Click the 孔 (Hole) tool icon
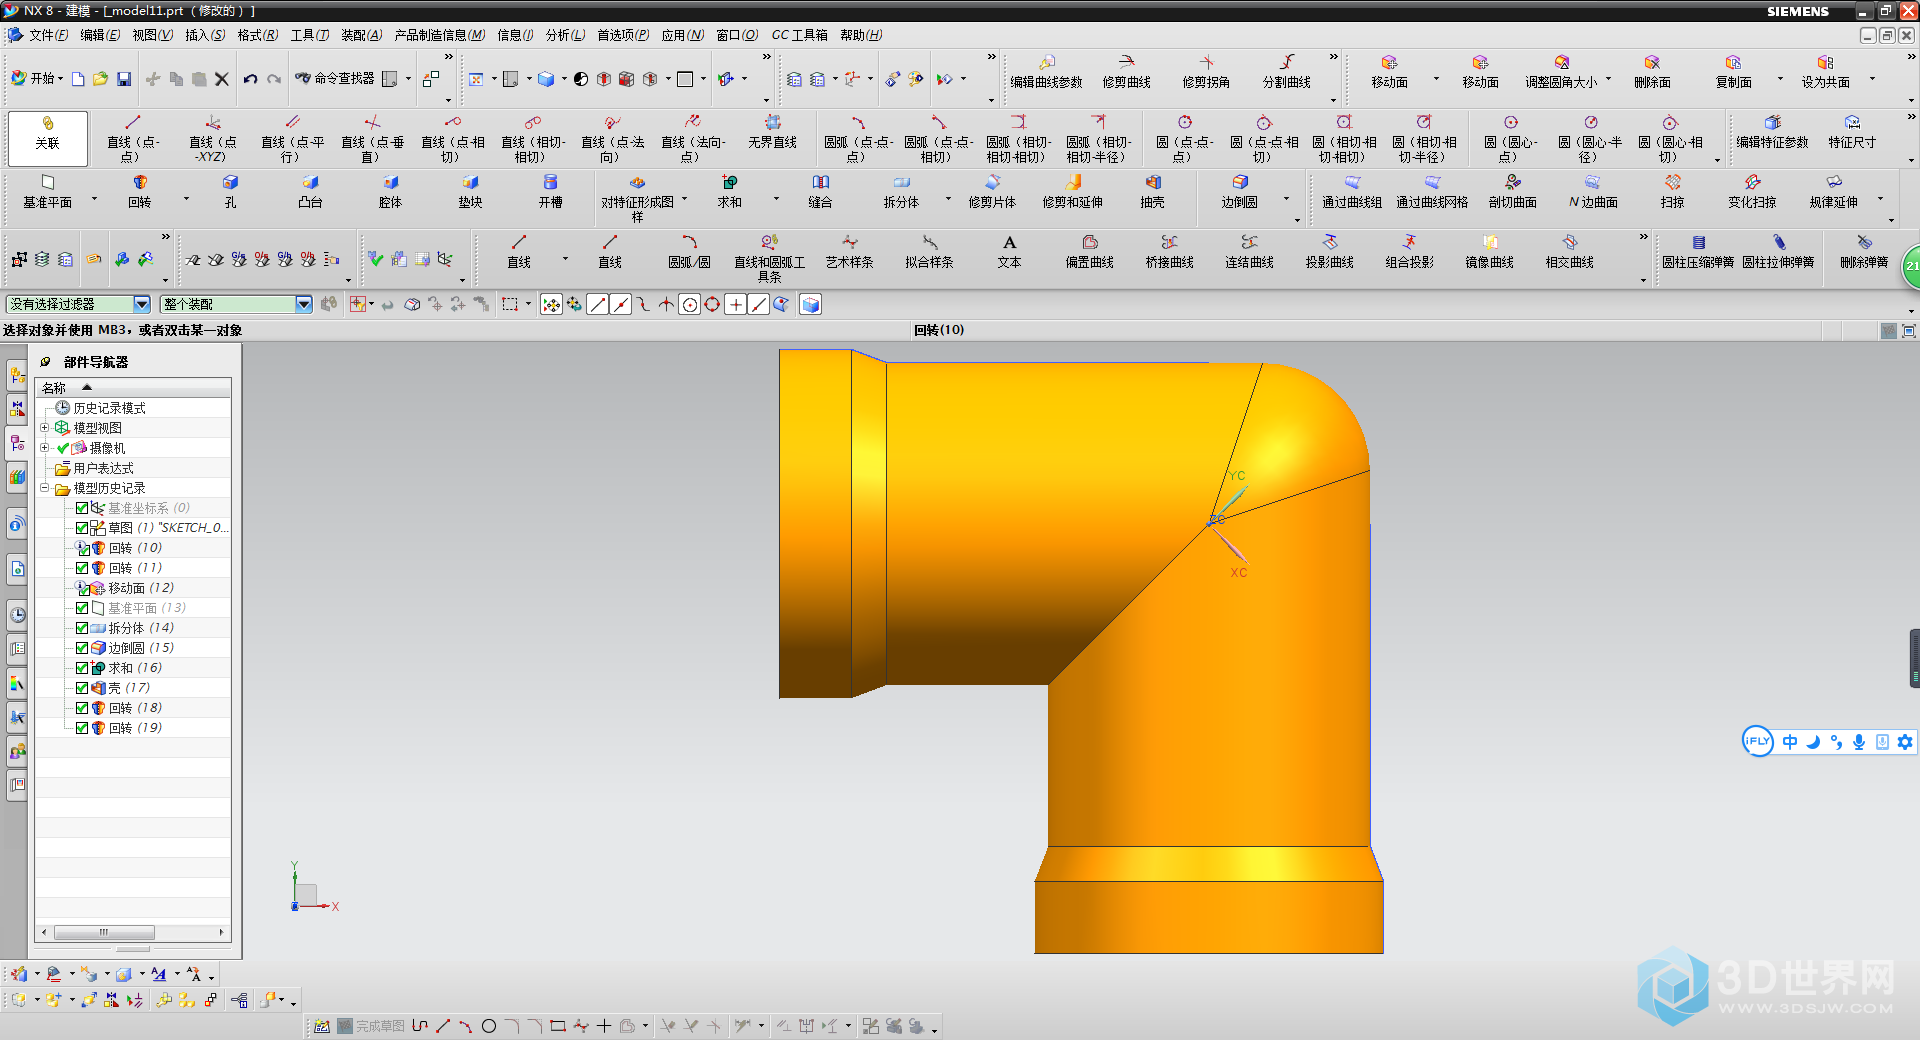1920x1040 pixels. (x=230, y=190)
